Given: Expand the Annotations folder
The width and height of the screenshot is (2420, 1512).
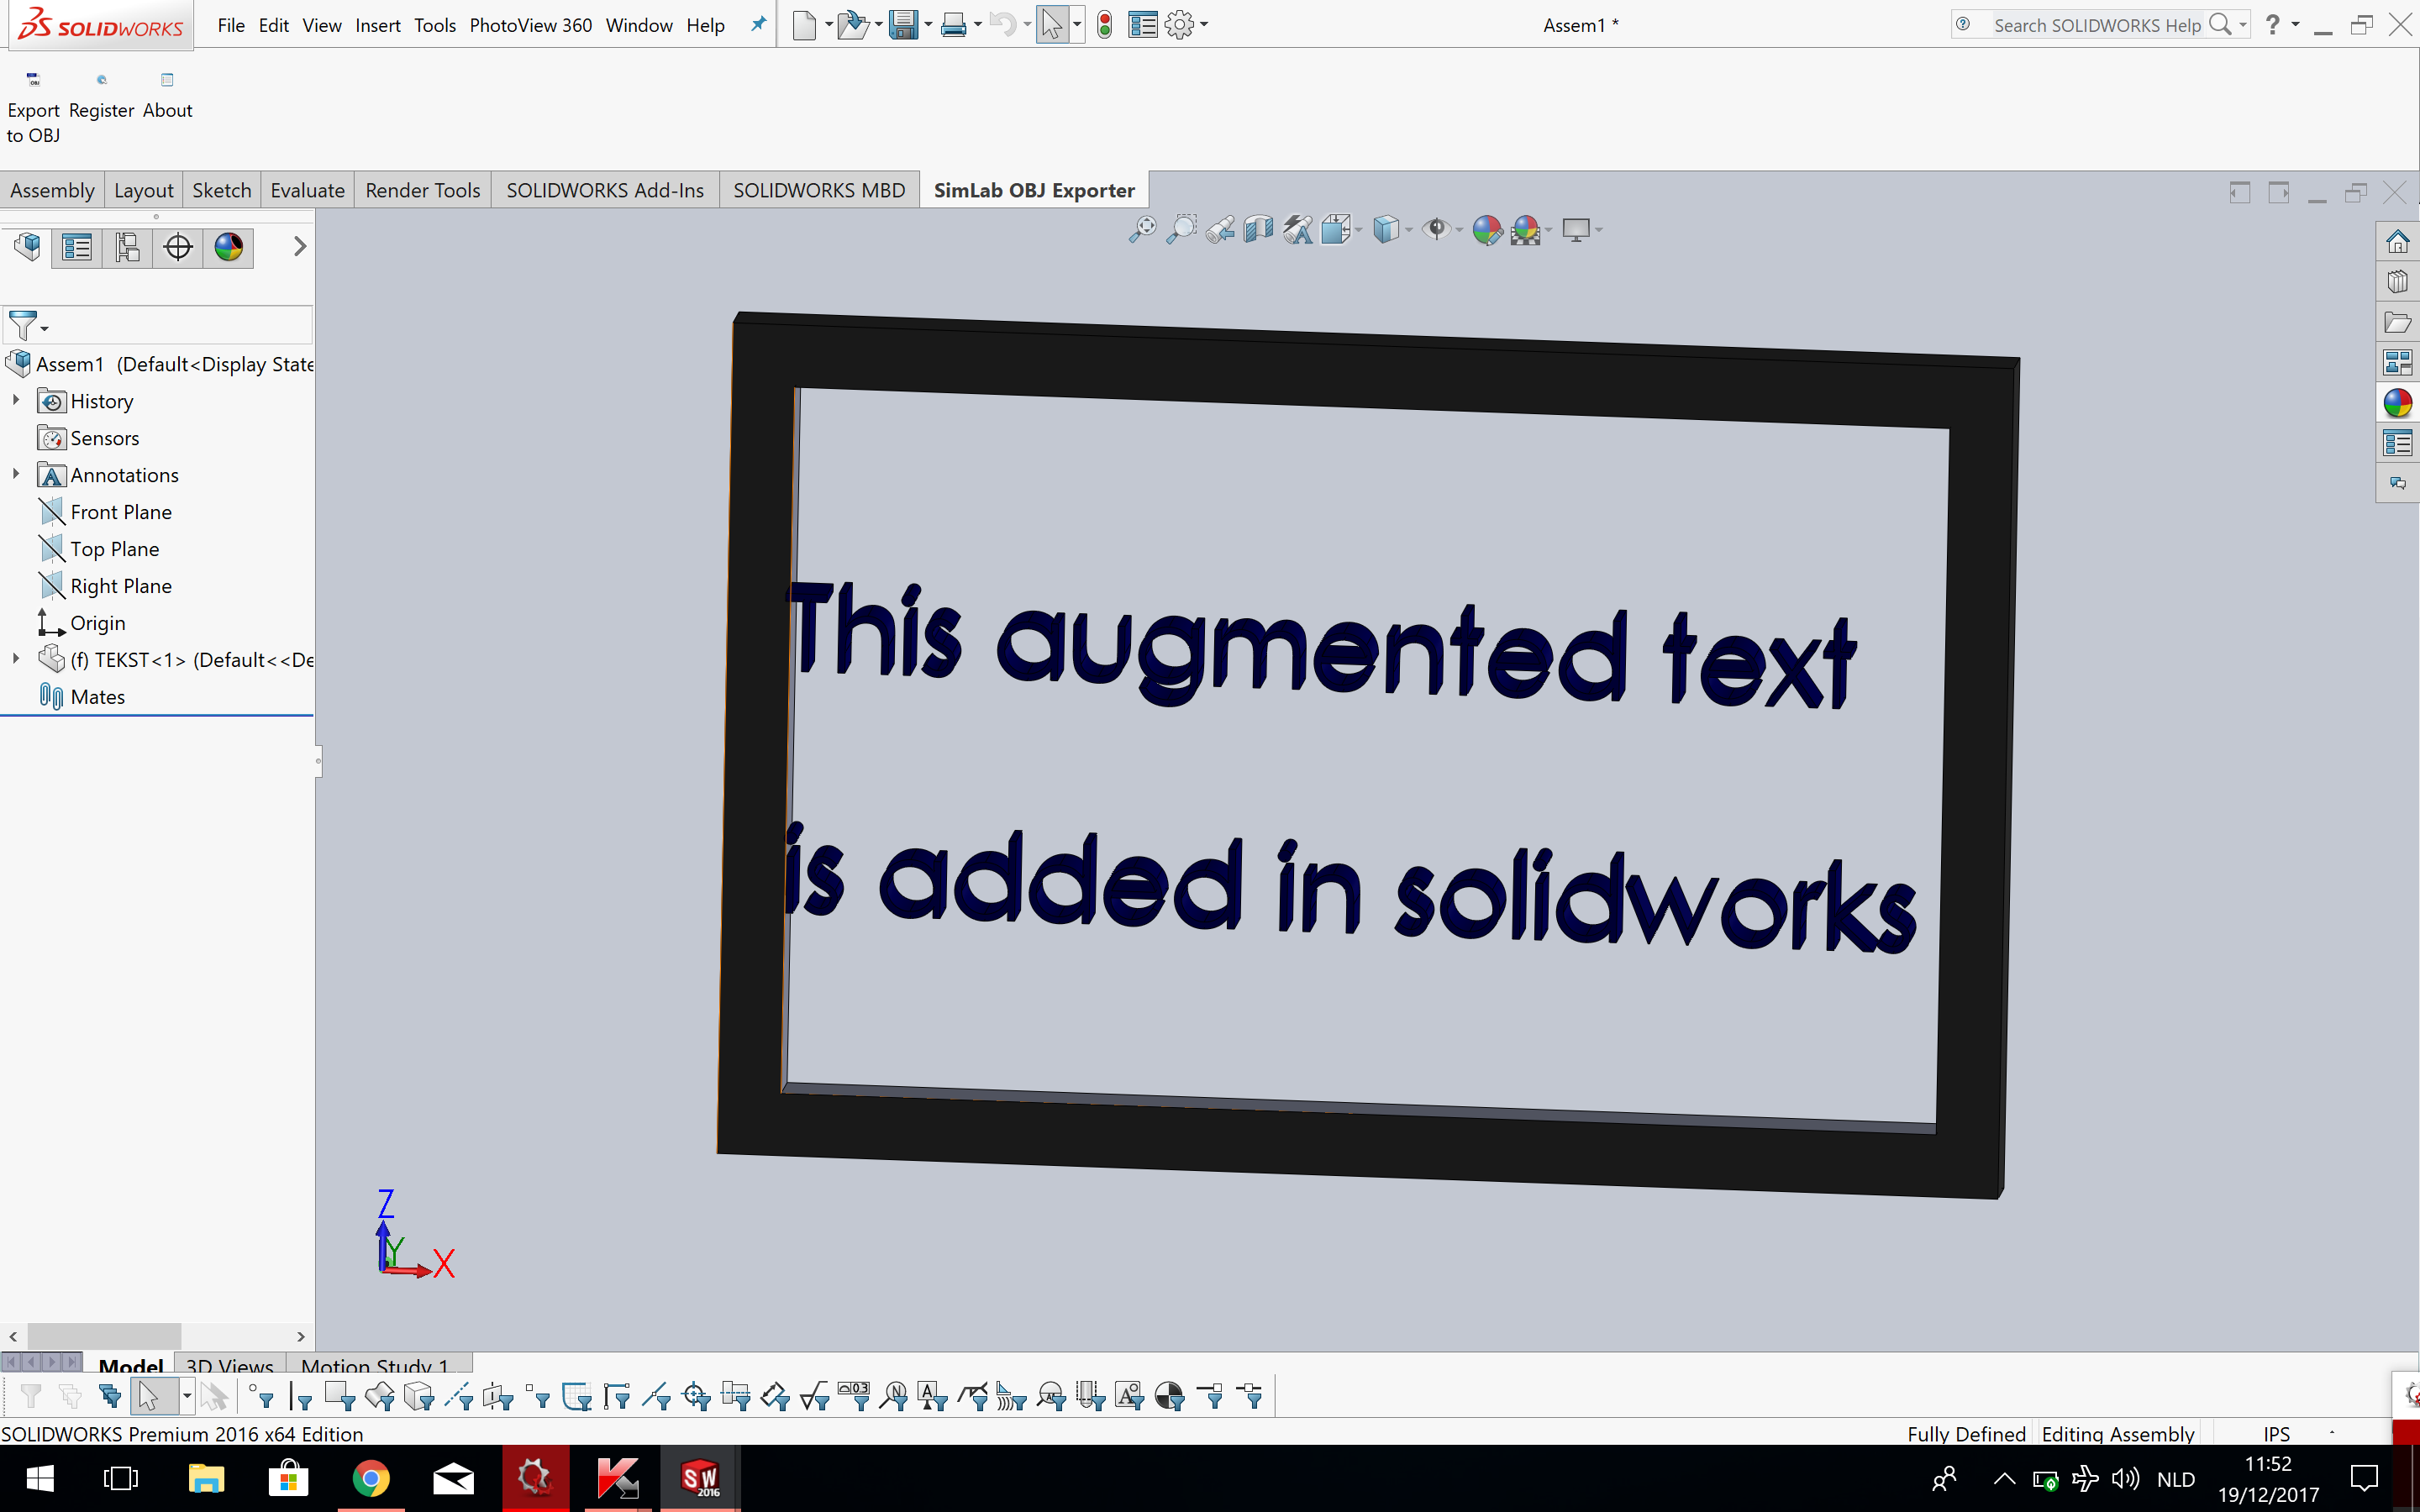Looking at the screenshot, I should click(16, 474).
